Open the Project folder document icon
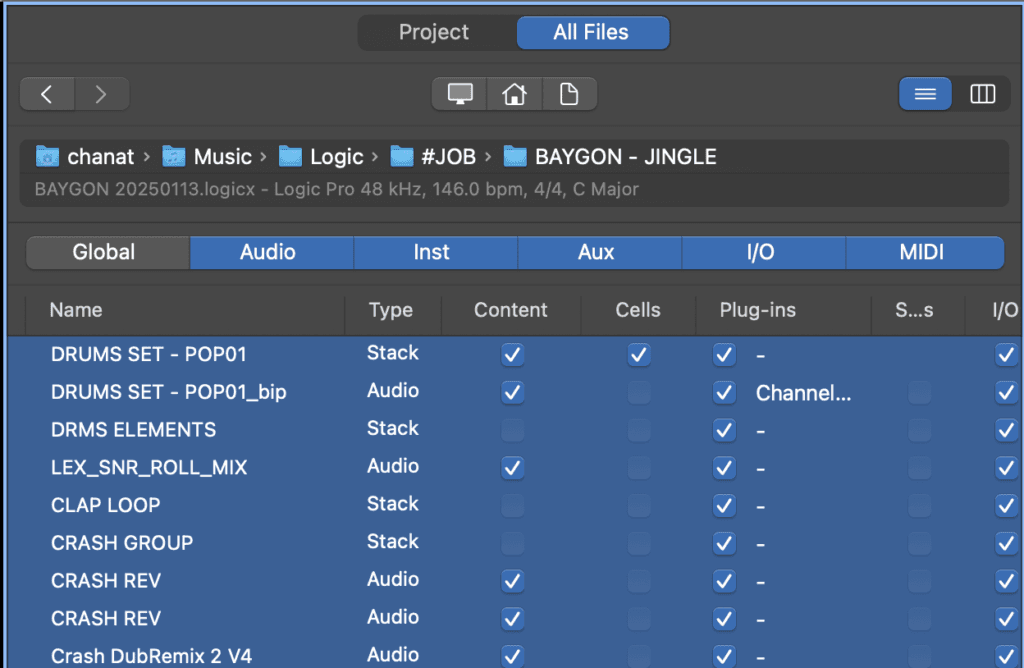 (x=569, y=94)
